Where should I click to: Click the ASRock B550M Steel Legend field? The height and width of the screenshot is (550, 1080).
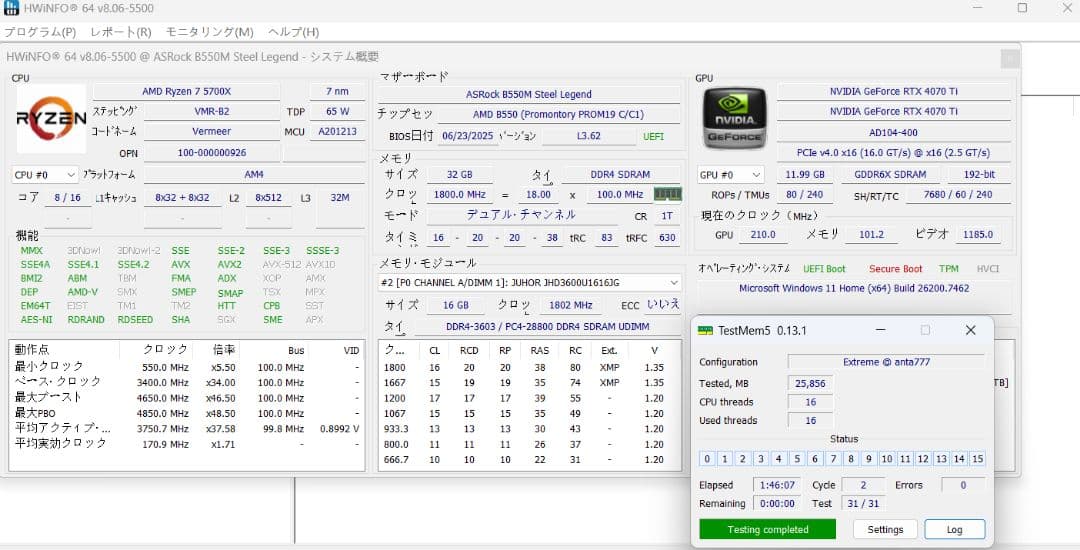[529, 94]
